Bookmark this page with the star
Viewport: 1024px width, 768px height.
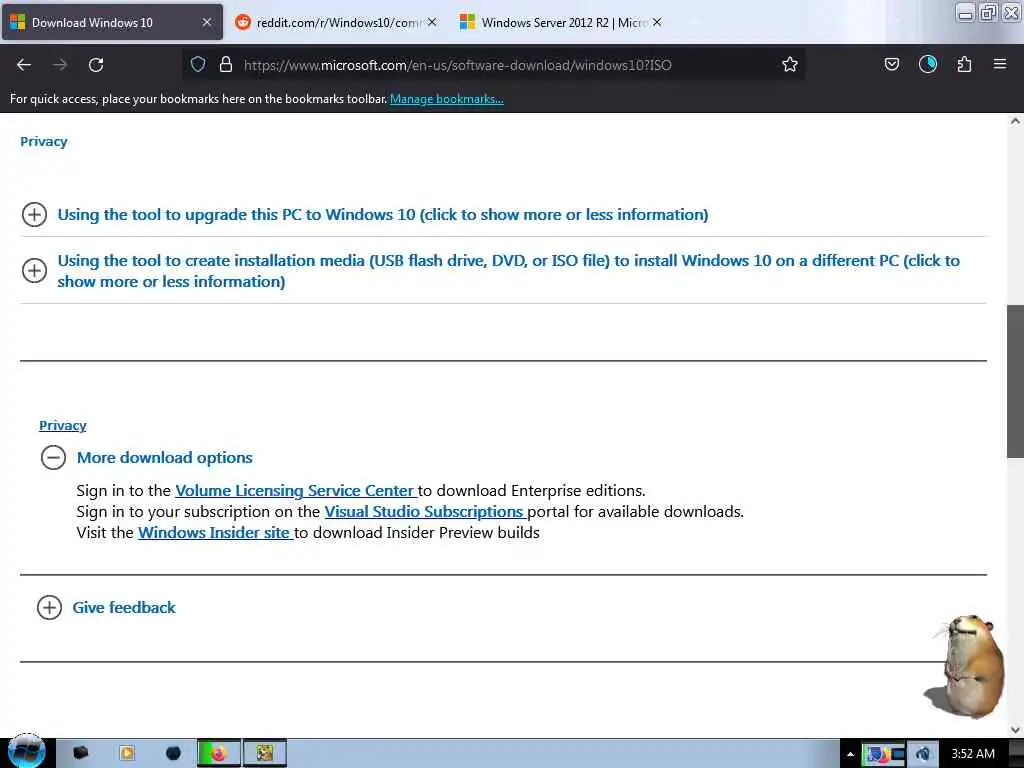pos(790,64)
